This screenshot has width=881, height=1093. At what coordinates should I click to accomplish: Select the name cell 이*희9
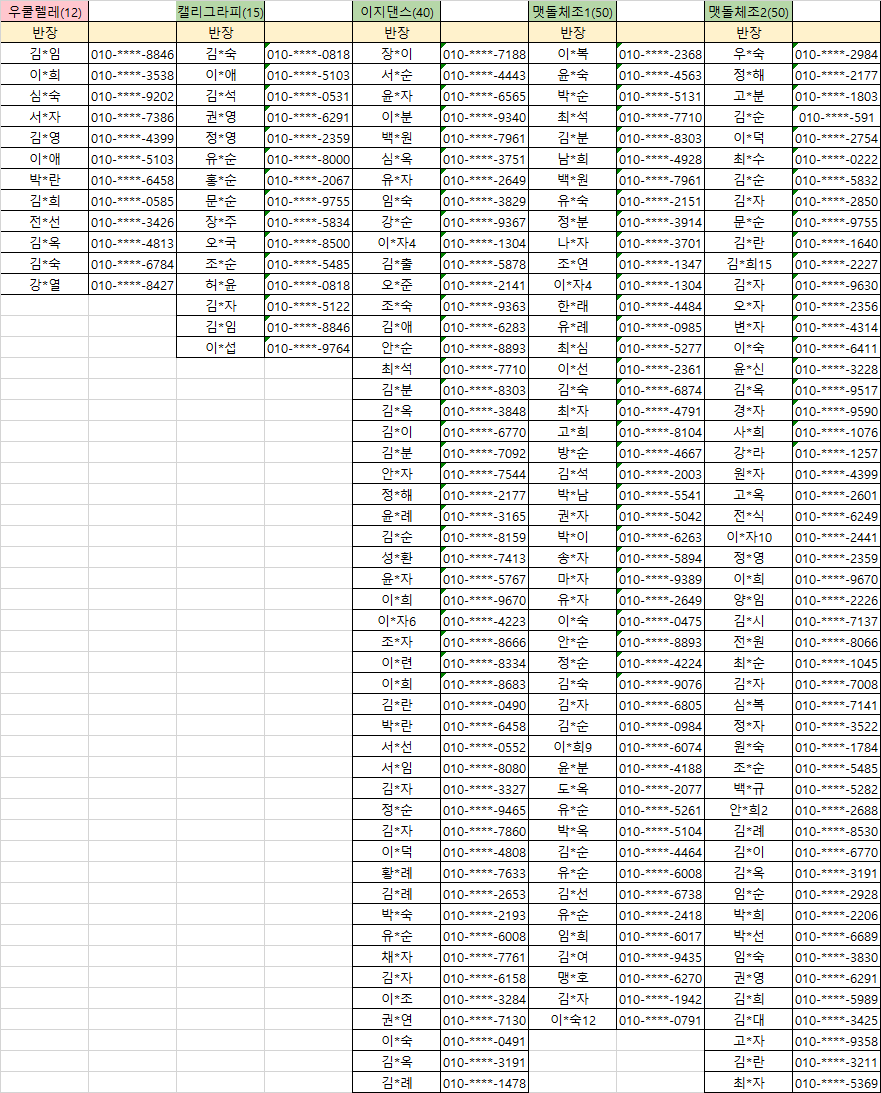[572, 747]
